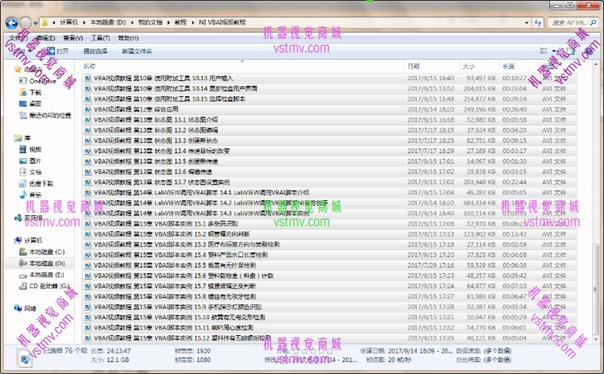Screen dimensions: 604x374
Task: Click file icon of 第15章 15.6 row
Action: (88, 276)
